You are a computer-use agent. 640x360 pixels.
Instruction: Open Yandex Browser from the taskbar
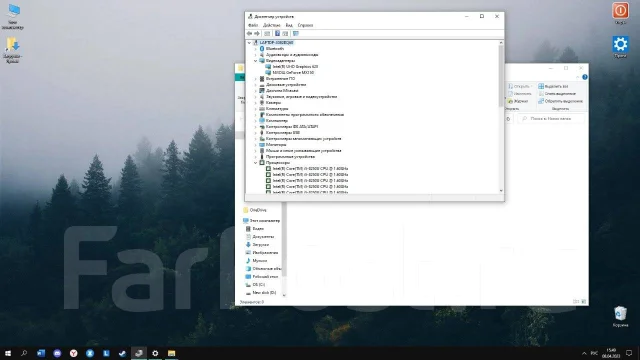coord(73,353)
